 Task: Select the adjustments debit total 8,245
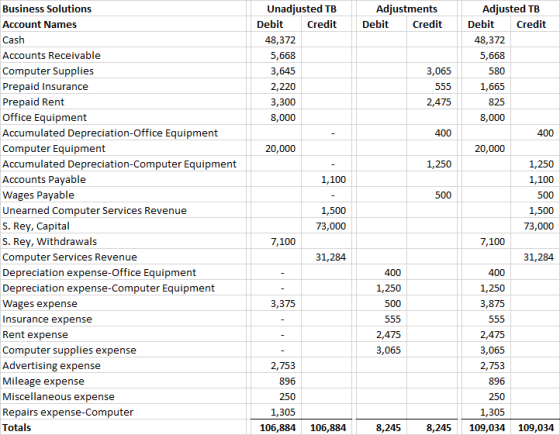point(388,428)
